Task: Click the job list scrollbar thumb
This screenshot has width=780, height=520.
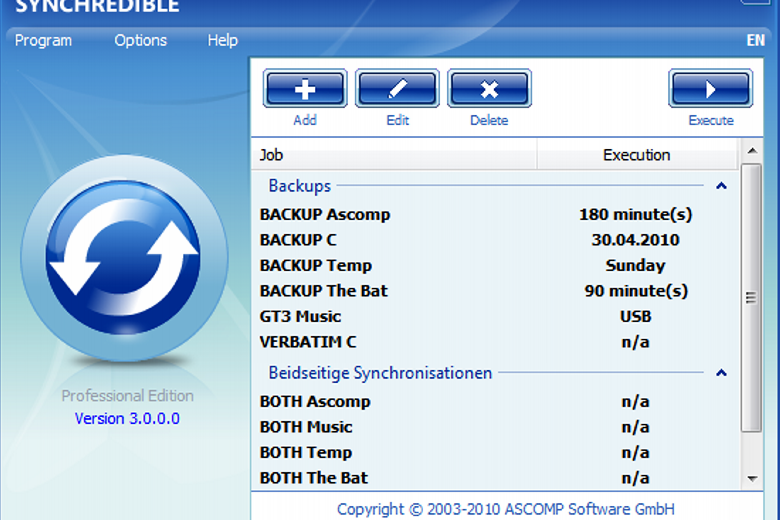Action: [x=751, y=298]
